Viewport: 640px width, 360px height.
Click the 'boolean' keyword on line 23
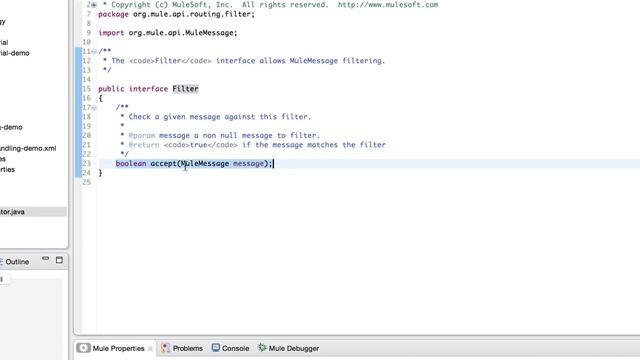coord(131,164)
